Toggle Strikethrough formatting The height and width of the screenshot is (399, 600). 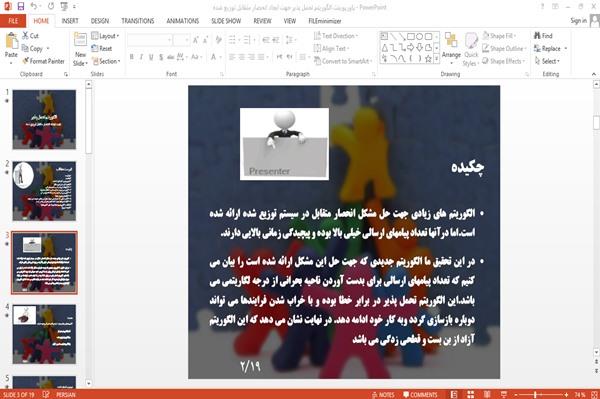coord(171,57)
